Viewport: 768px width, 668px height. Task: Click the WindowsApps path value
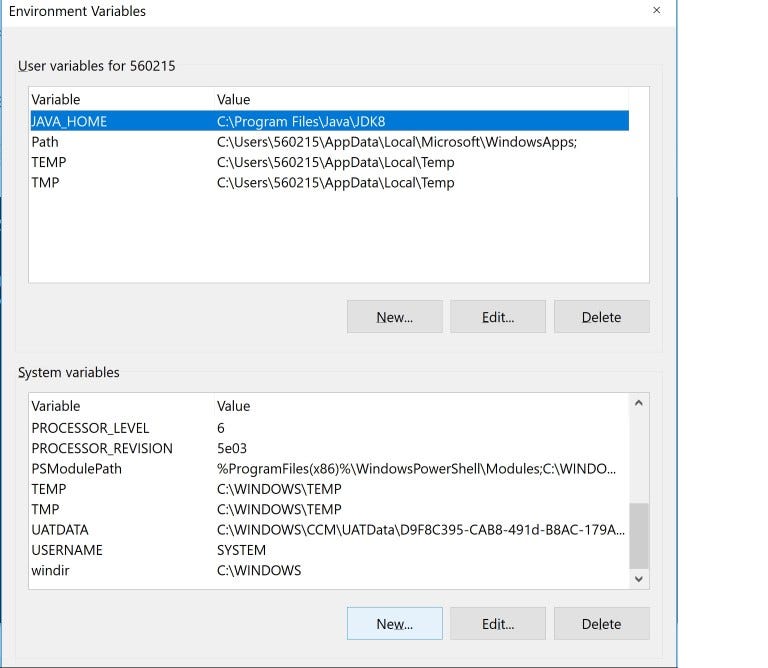(397, 142)
